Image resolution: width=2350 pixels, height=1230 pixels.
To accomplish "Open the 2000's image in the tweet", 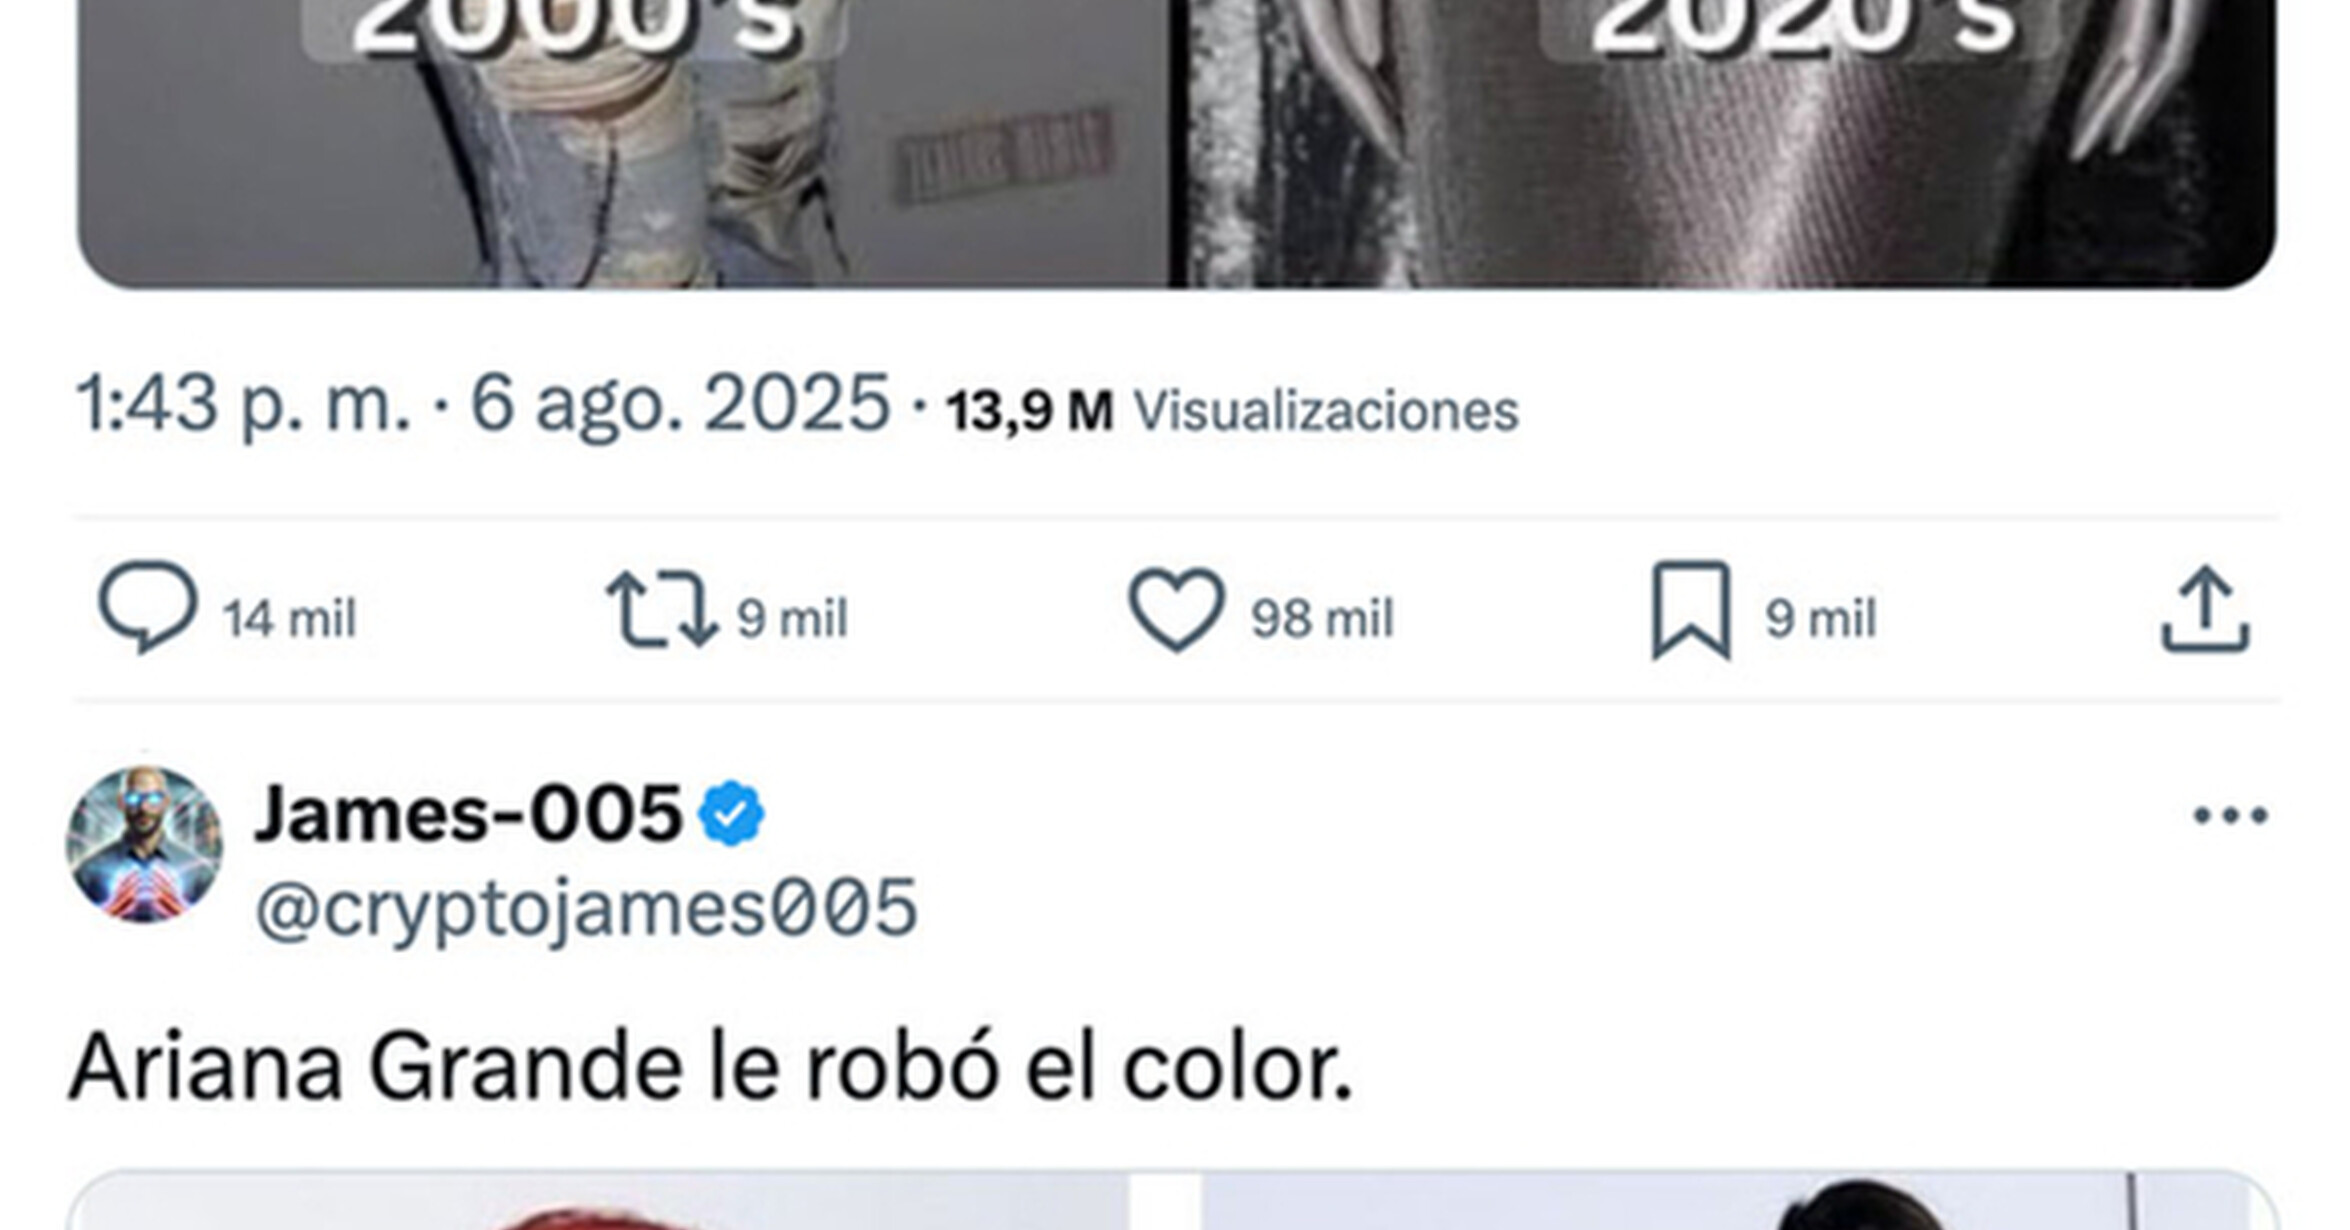I will pos(623,144).
